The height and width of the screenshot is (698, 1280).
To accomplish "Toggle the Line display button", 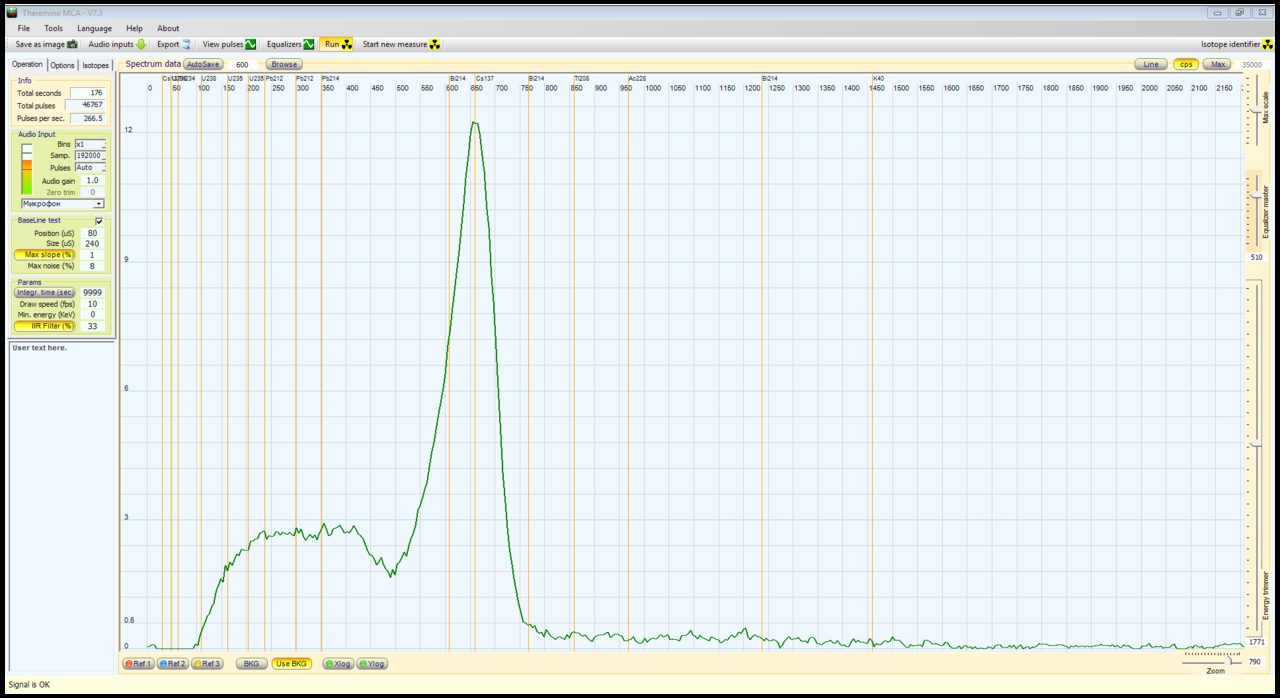I will point(1151,64).
